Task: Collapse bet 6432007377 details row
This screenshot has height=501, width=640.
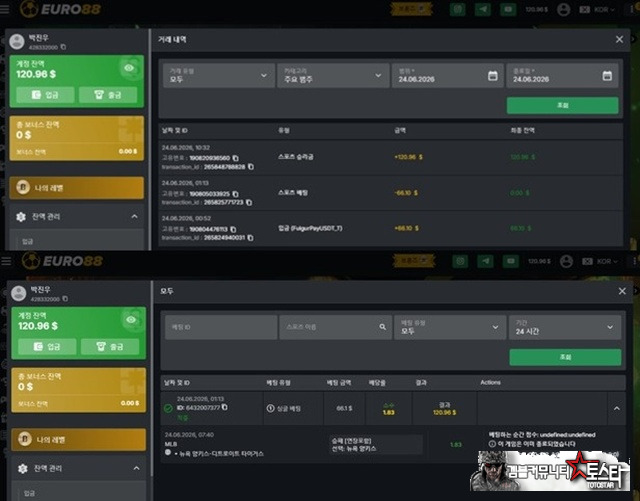Action: pos(617,408)
